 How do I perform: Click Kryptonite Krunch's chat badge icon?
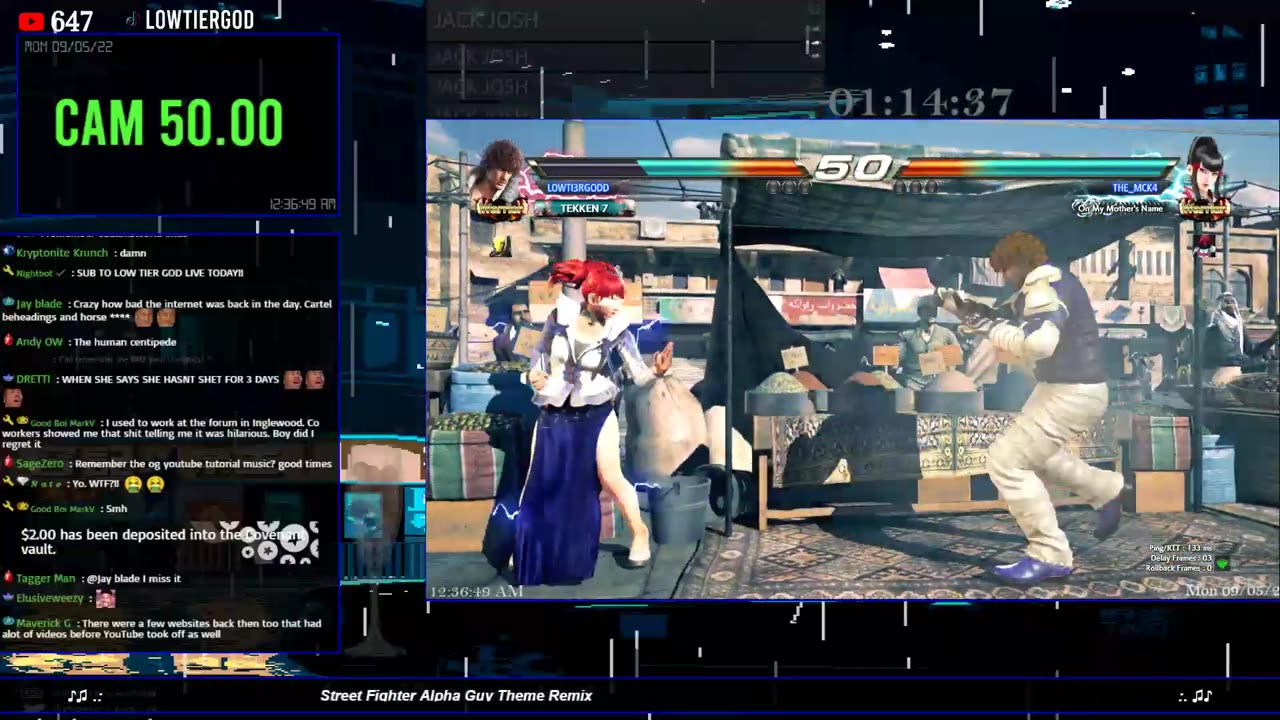click(8, 253)
